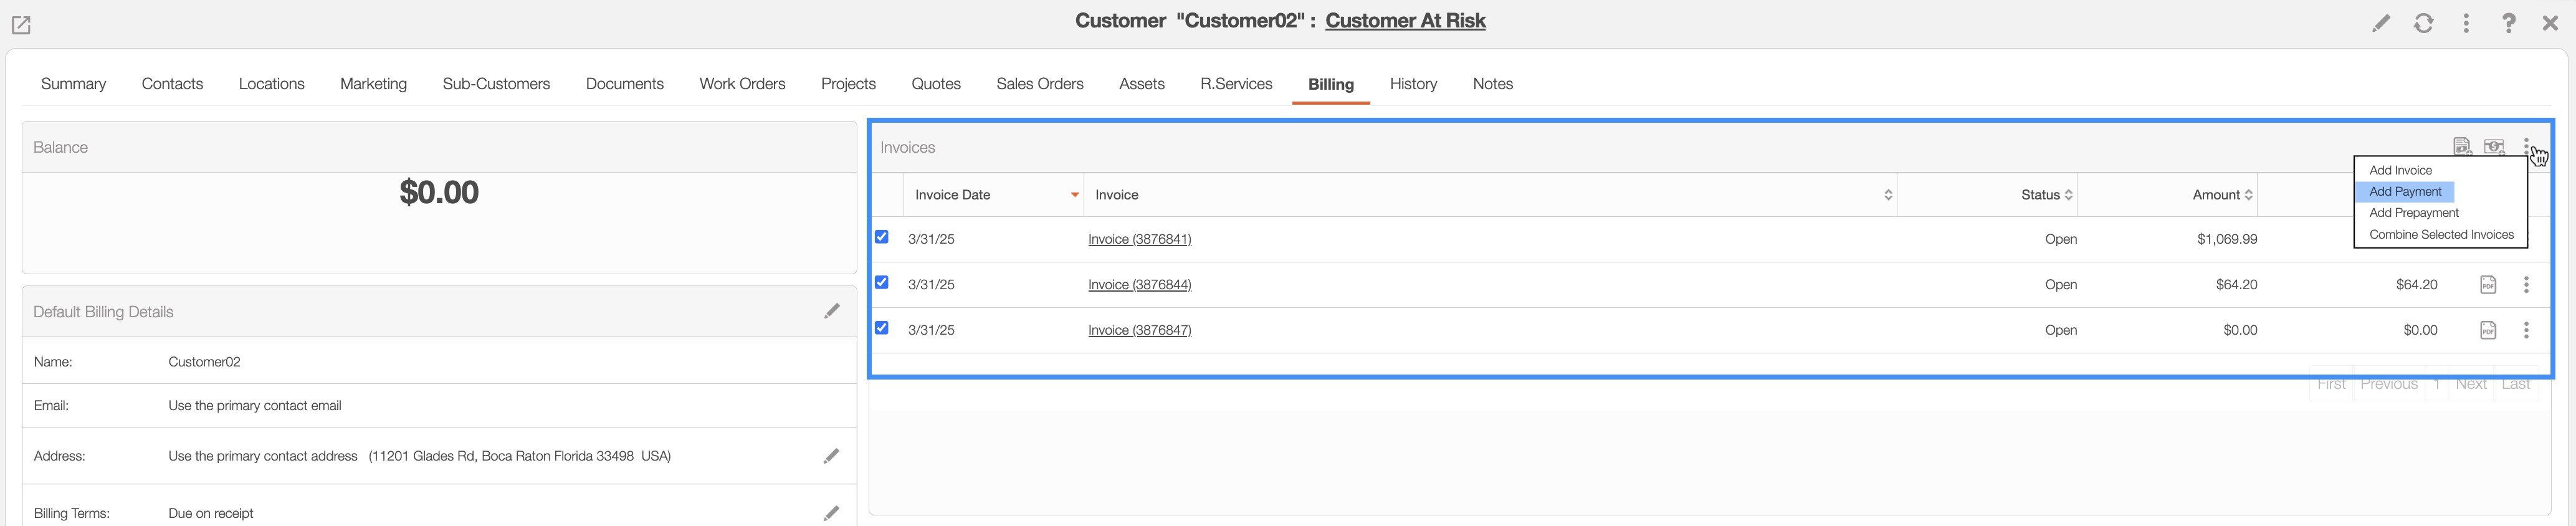Click the pencil edit icon in customer header
The height and width of the screenshot is (526, 2576).
point(2381,23)
